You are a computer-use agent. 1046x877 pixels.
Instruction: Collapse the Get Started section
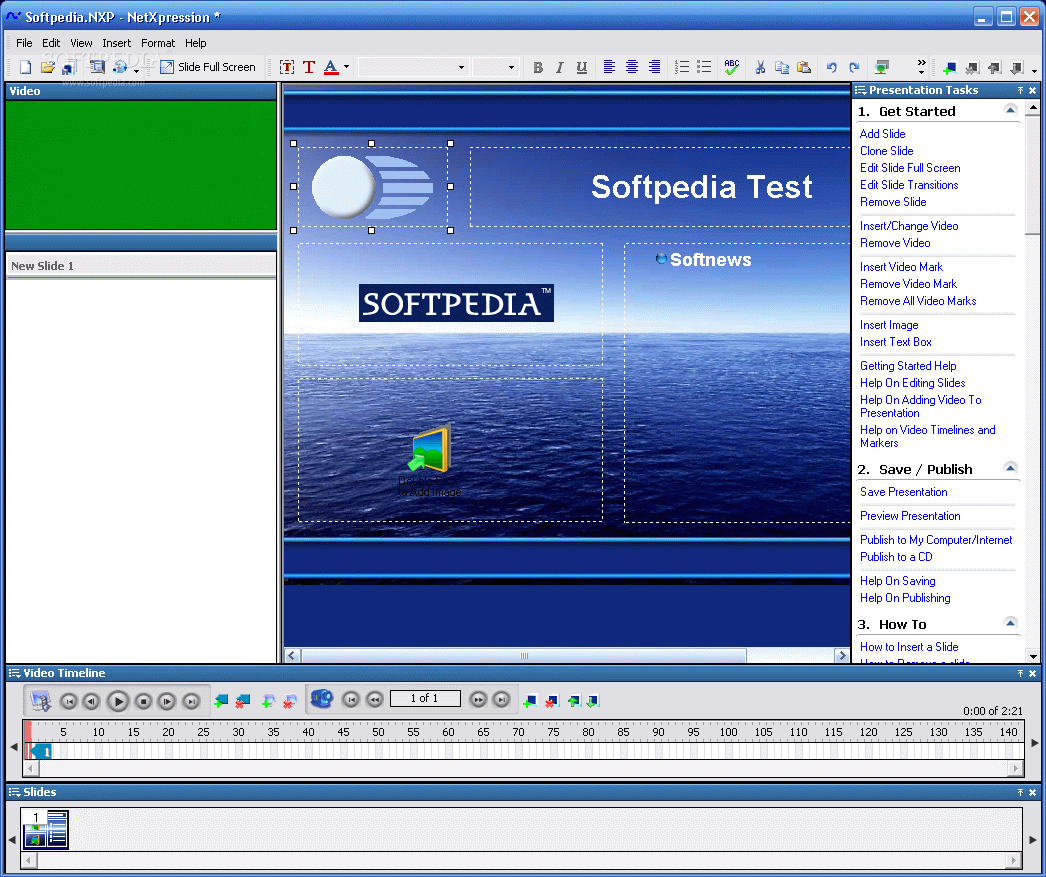point(1010,110)
